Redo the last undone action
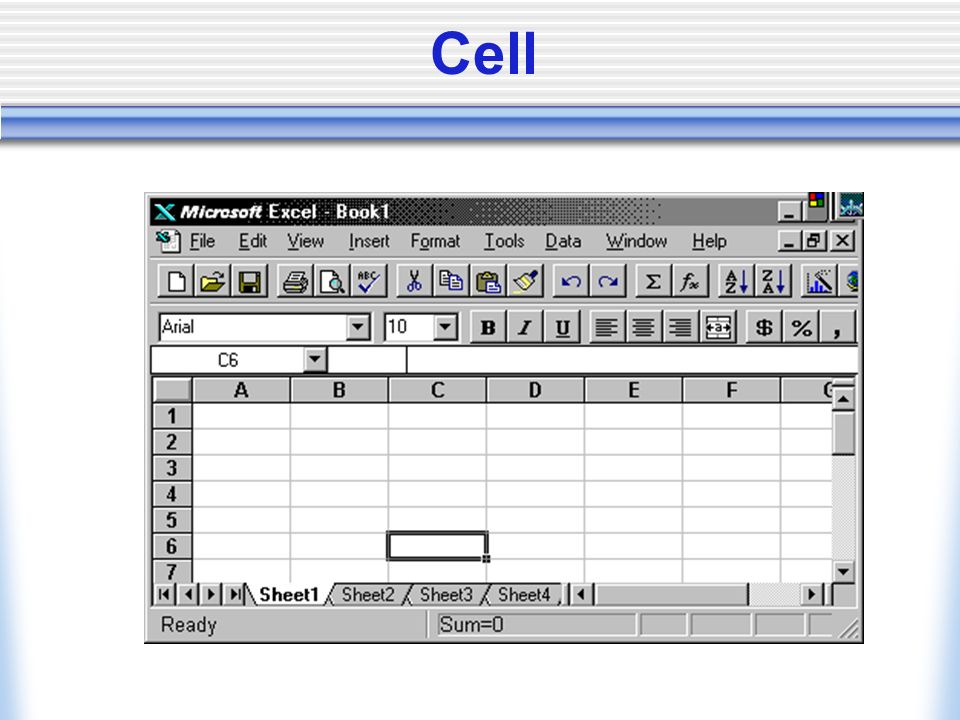960x720 pixels. [607, 282]
